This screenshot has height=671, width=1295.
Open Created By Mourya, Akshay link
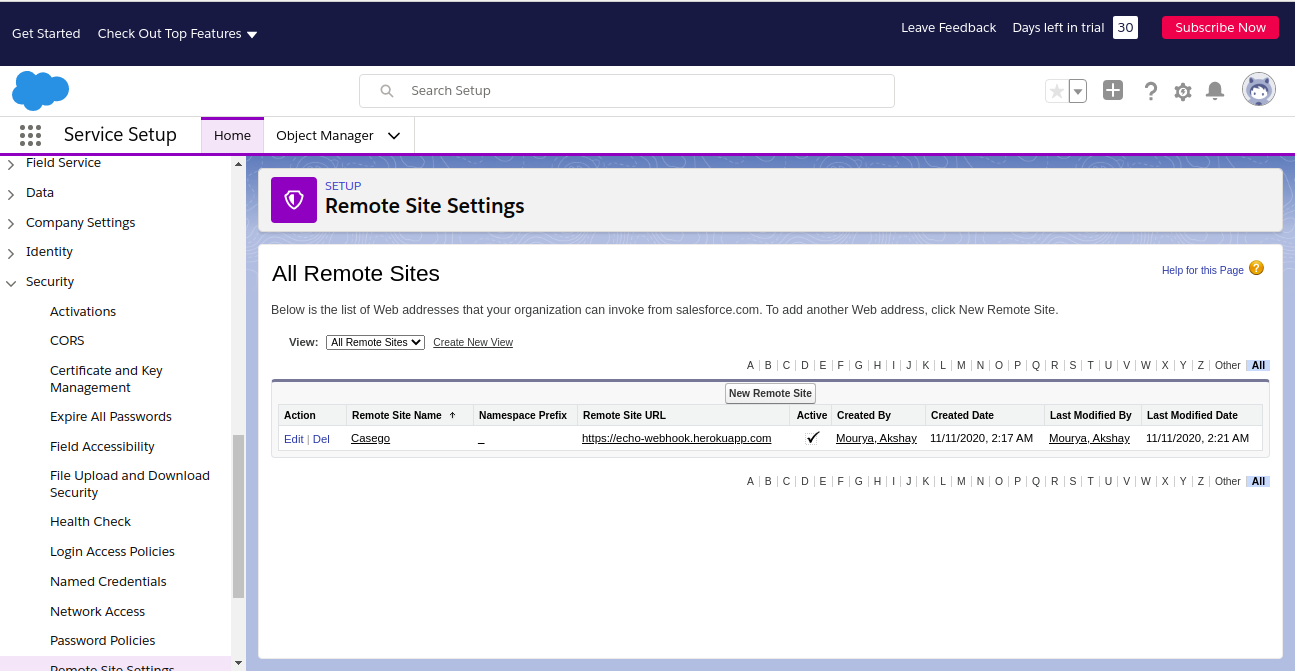tap(876, 439)
